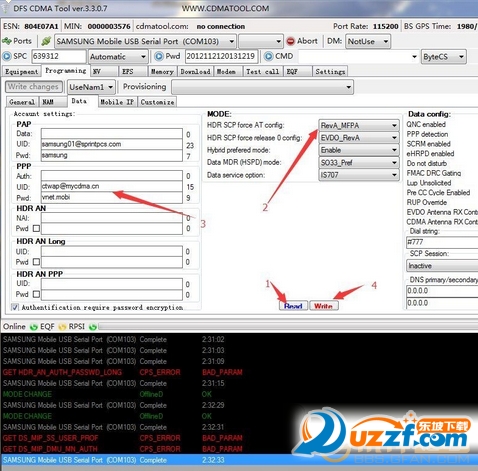The height and width of the screenshot is (471, 478).
Task: Uncheck Authentification require password encryption
Action: [15, 307]
